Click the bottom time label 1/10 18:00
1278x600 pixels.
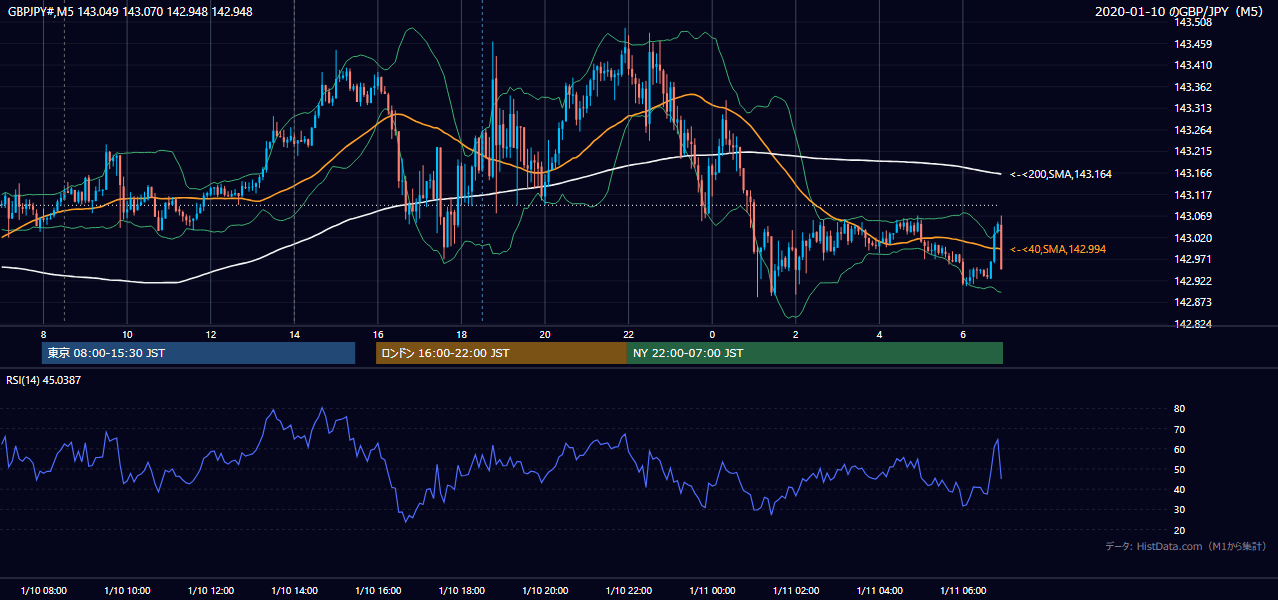pyautogui.click(x=461, y=591)
